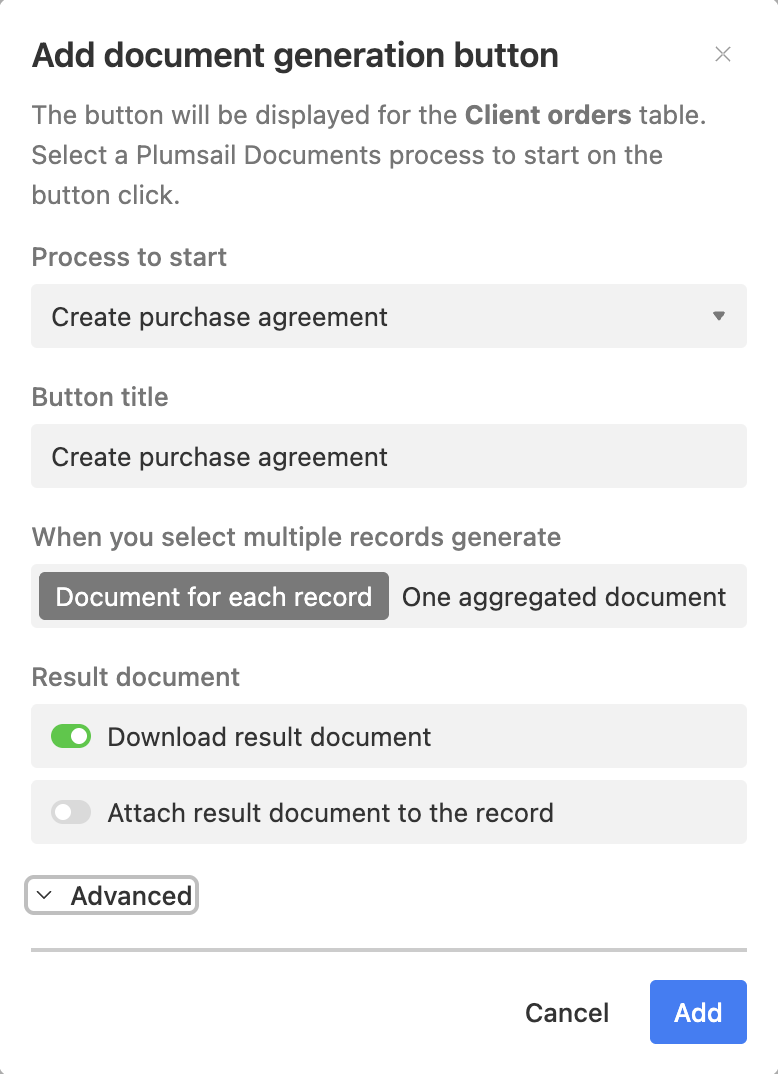Viewport: 778px width, 1074px height.
Task: Click the Add document generation button title
Action: (x=295, y=55)
